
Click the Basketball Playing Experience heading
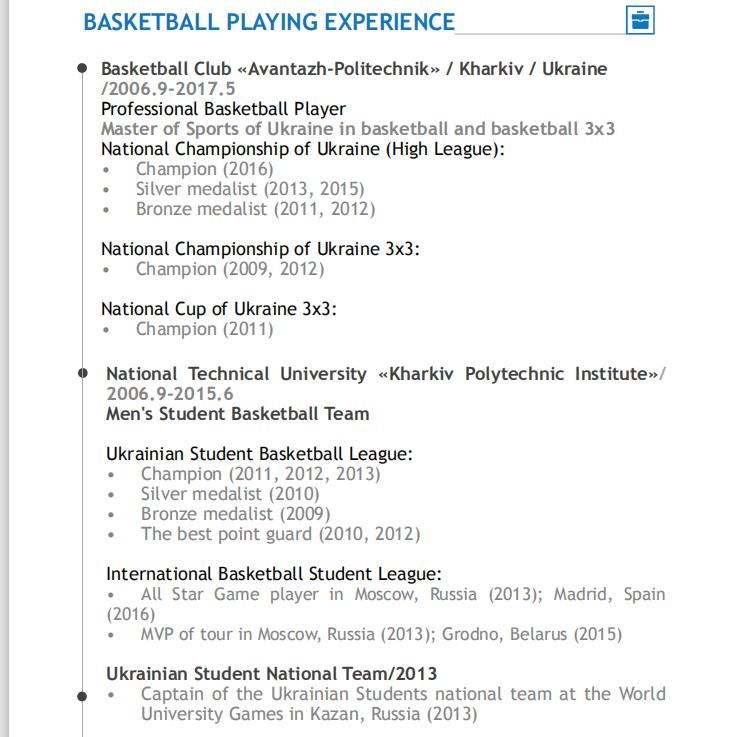[269, 22]
